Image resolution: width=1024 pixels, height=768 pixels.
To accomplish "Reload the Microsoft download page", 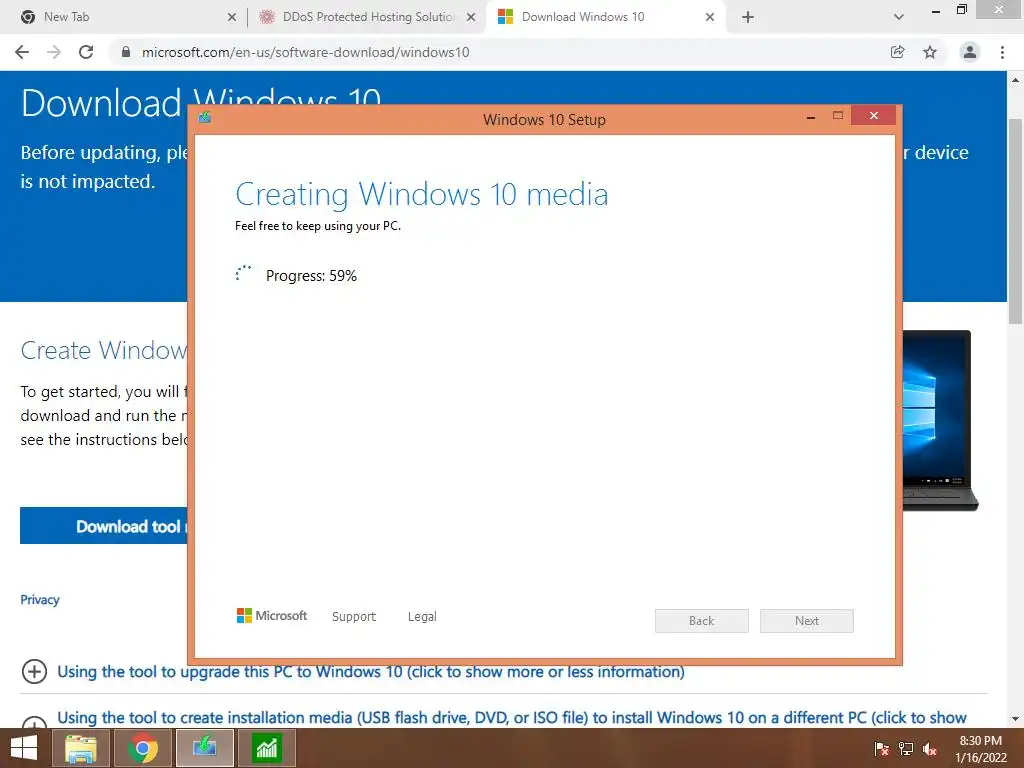I will click(86, 52).
